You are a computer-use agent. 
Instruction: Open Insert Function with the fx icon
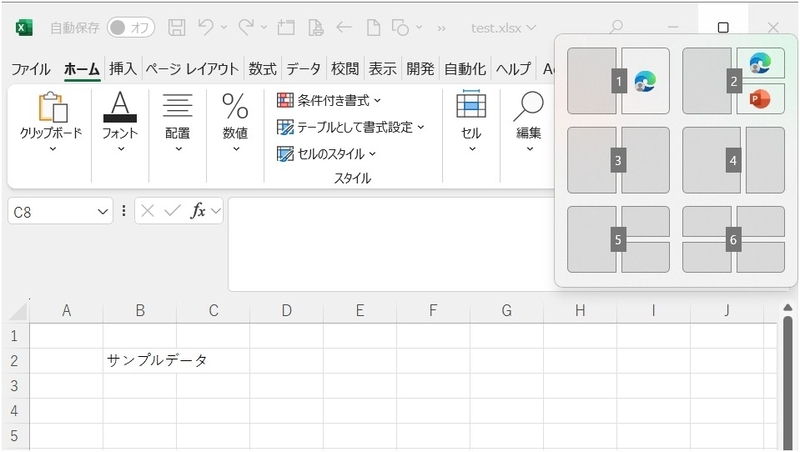[x=197, y=210]
